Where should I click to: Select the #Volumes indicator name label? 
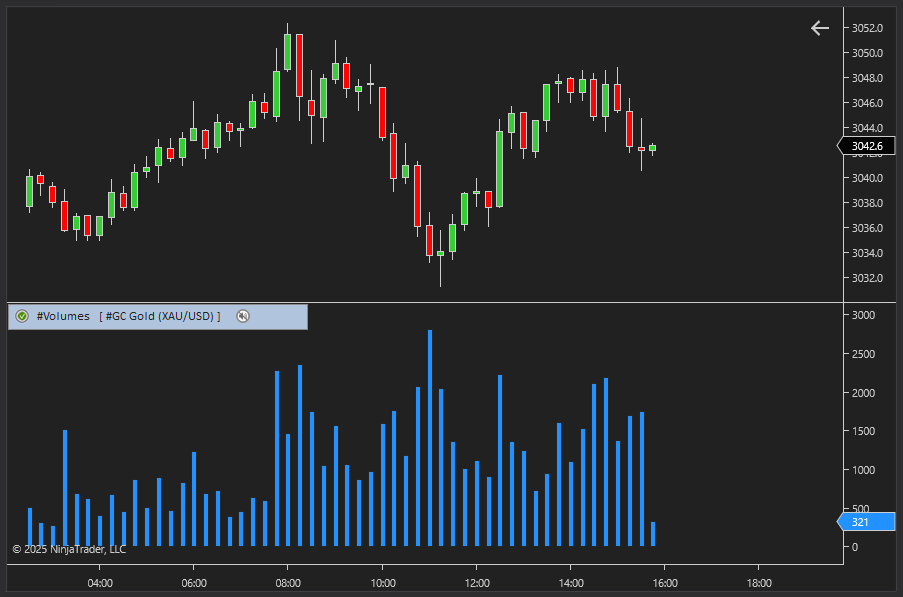point(63,316)
